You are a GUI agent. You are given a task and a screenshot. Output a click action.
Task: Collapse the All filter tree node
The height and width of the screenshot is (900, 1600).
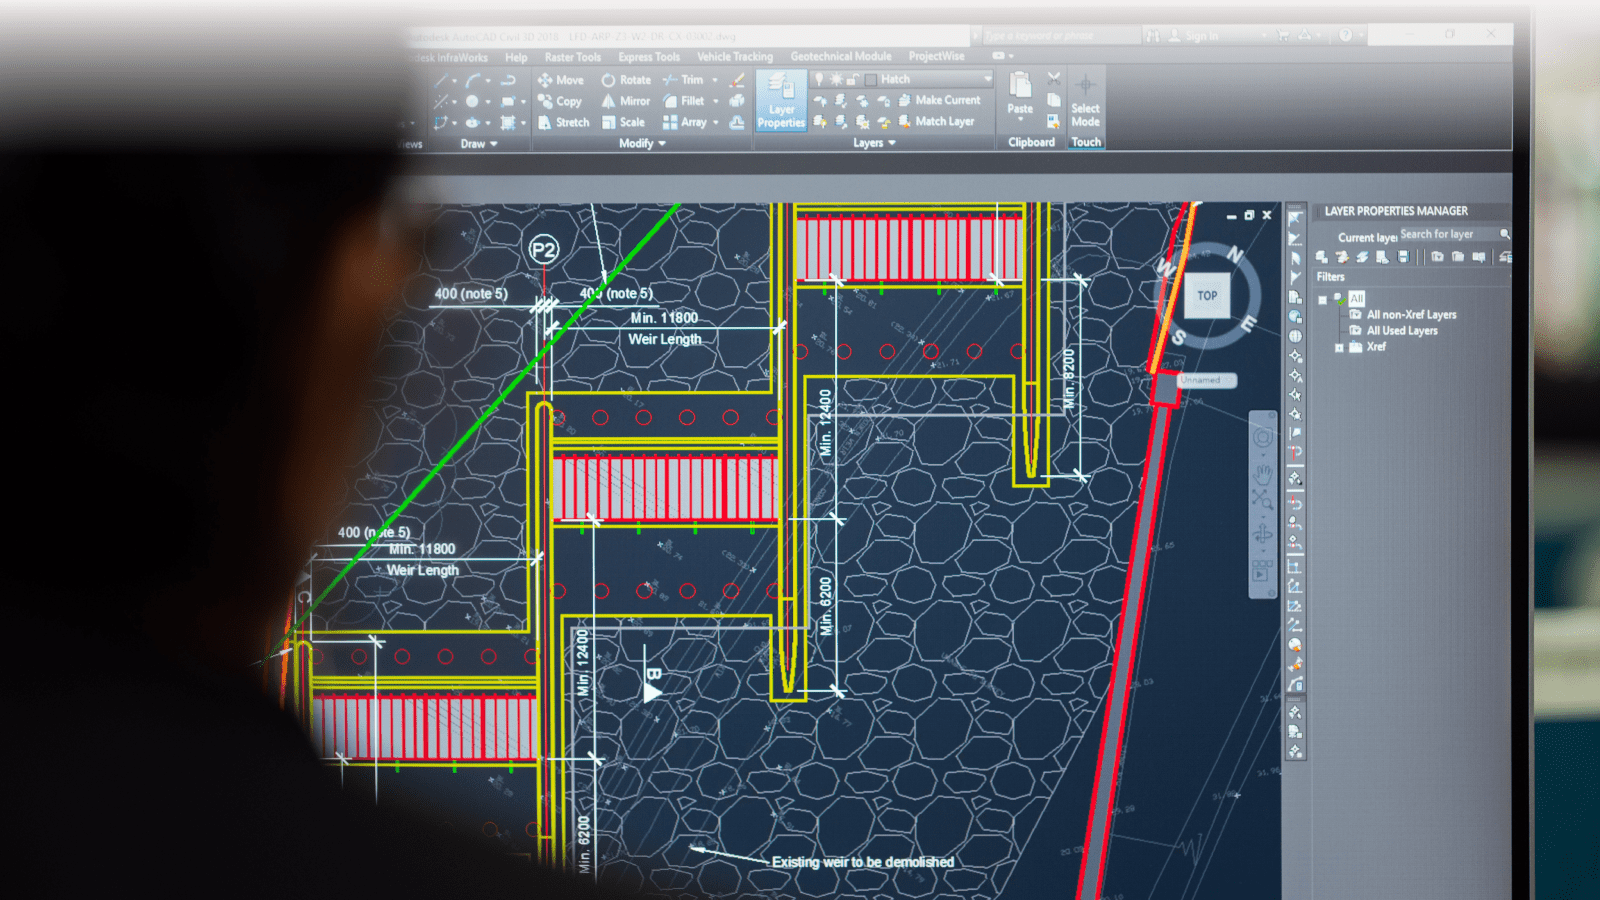pyautogui.click(x=1322, y=299)
